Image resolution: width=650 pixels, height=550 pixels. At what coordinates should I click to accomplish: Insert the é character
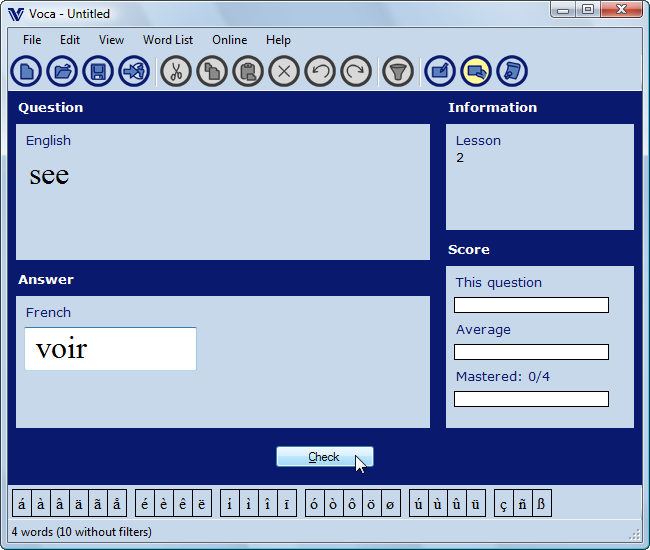(x=145, y=504)
